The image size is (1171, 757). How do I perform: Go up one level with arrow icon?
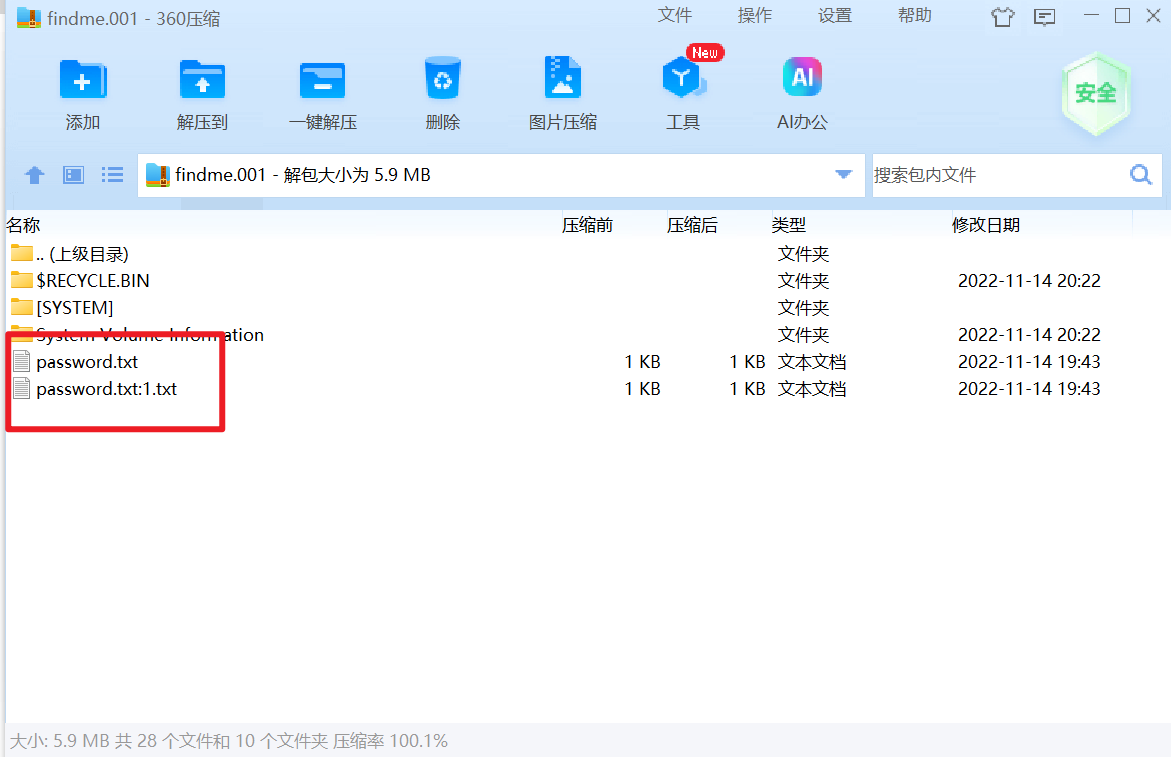coord(35,176)
